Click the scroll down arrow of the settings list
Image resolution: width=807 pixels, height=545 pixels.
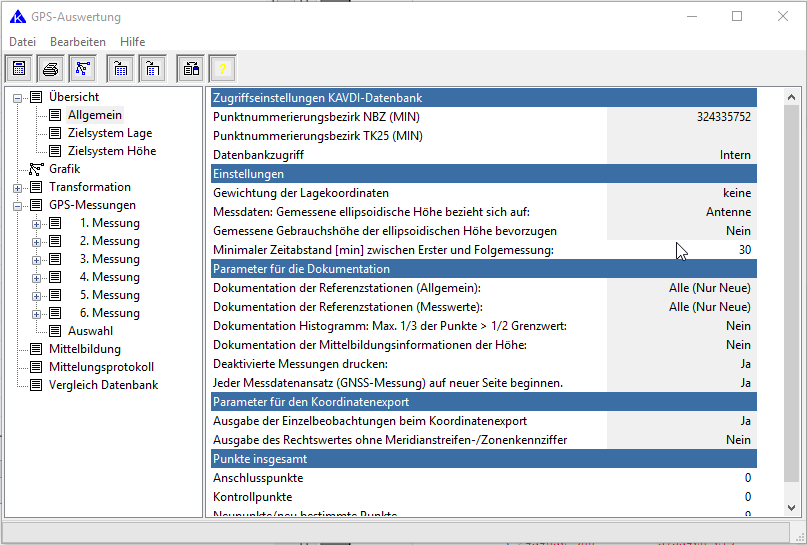click(x=790, y=509)
